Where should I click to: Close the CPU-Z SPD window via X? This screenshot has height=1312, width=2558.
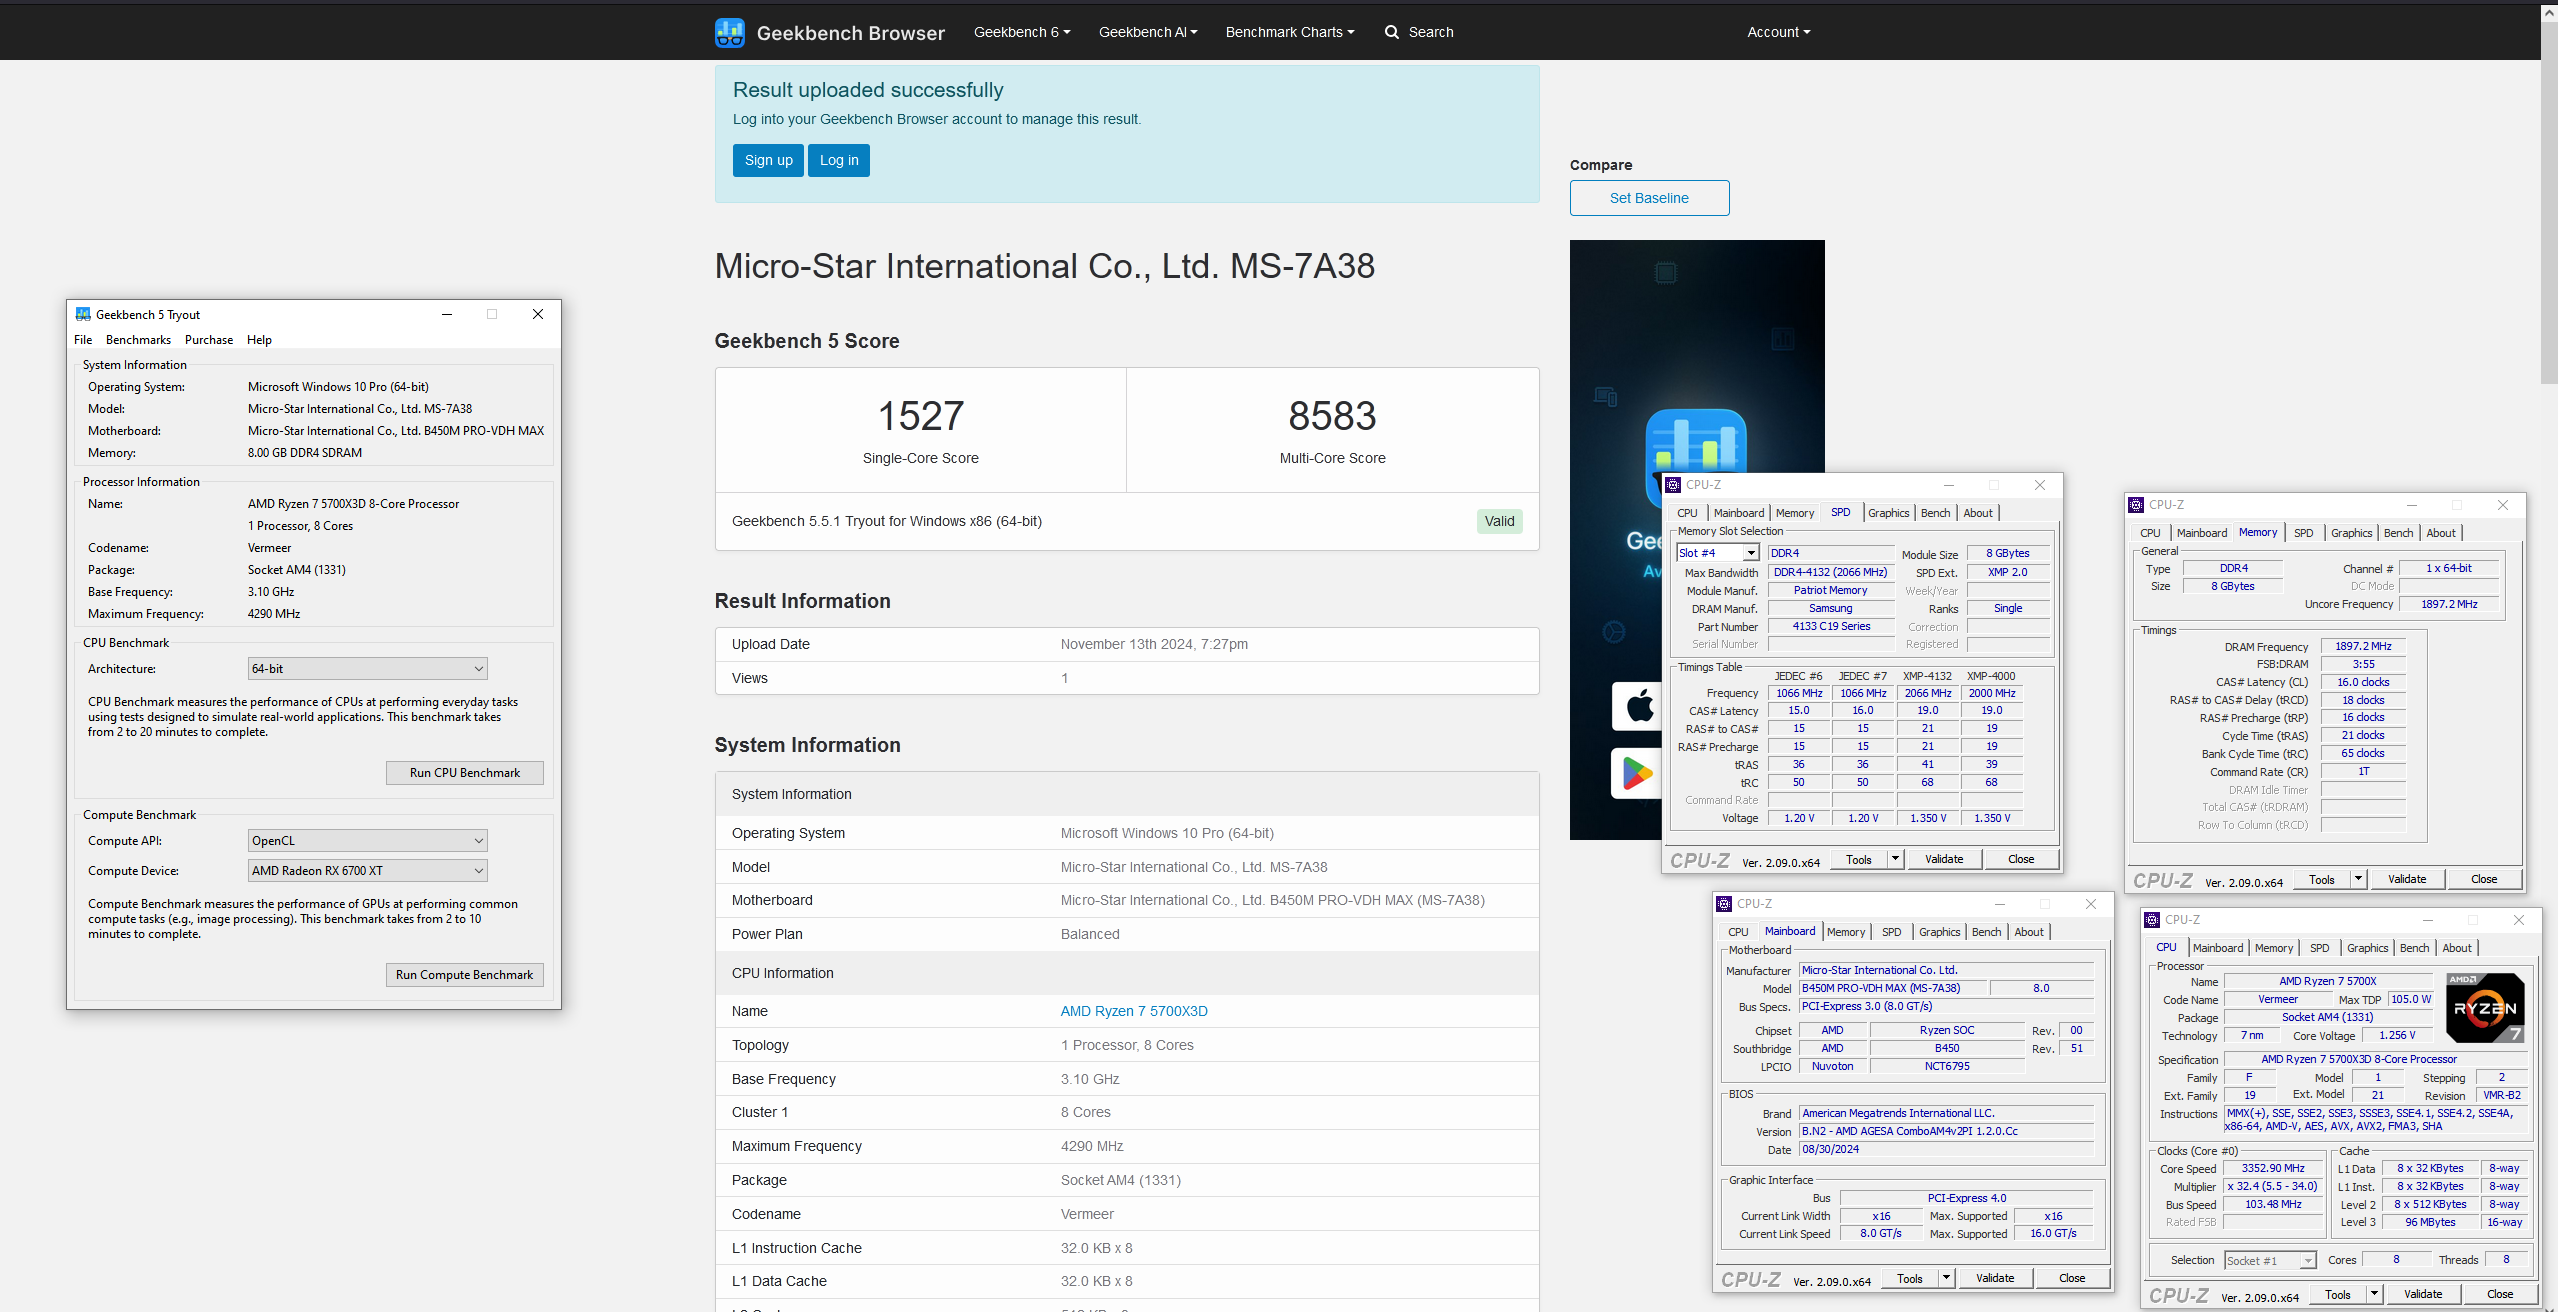(2040, 485)
